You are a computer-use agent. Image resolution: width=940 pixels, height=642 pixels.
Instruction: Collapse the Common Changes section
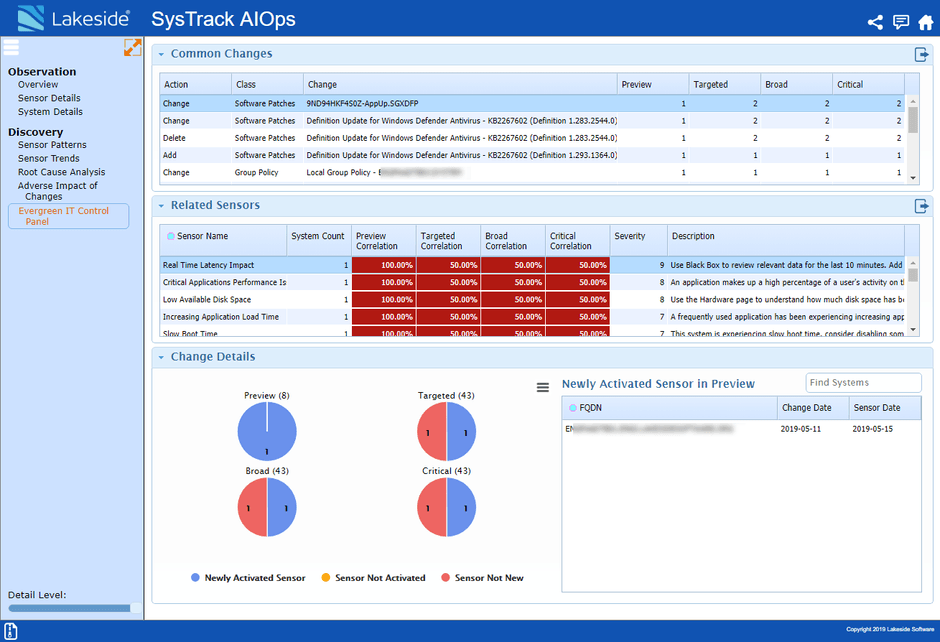(x=161, y=55)
